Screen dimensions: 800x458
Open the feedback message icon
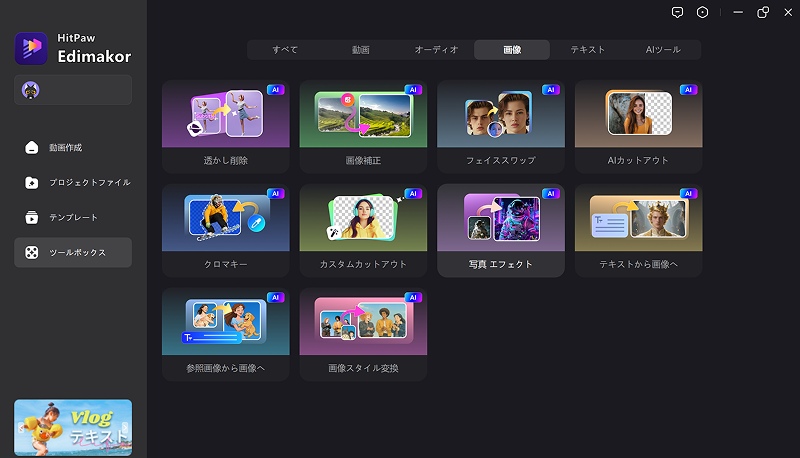click(x=677, y=12)
